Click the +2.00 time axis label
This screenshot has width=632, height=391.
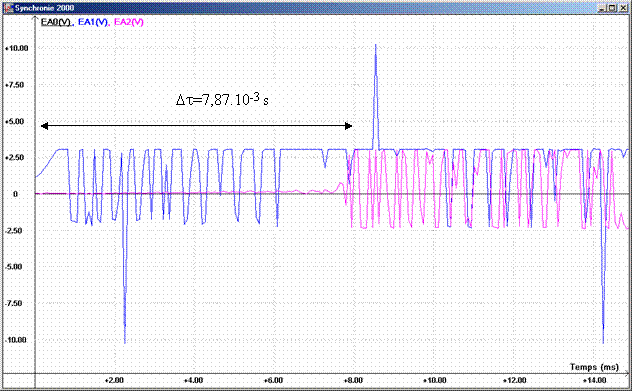click(114, 380)
